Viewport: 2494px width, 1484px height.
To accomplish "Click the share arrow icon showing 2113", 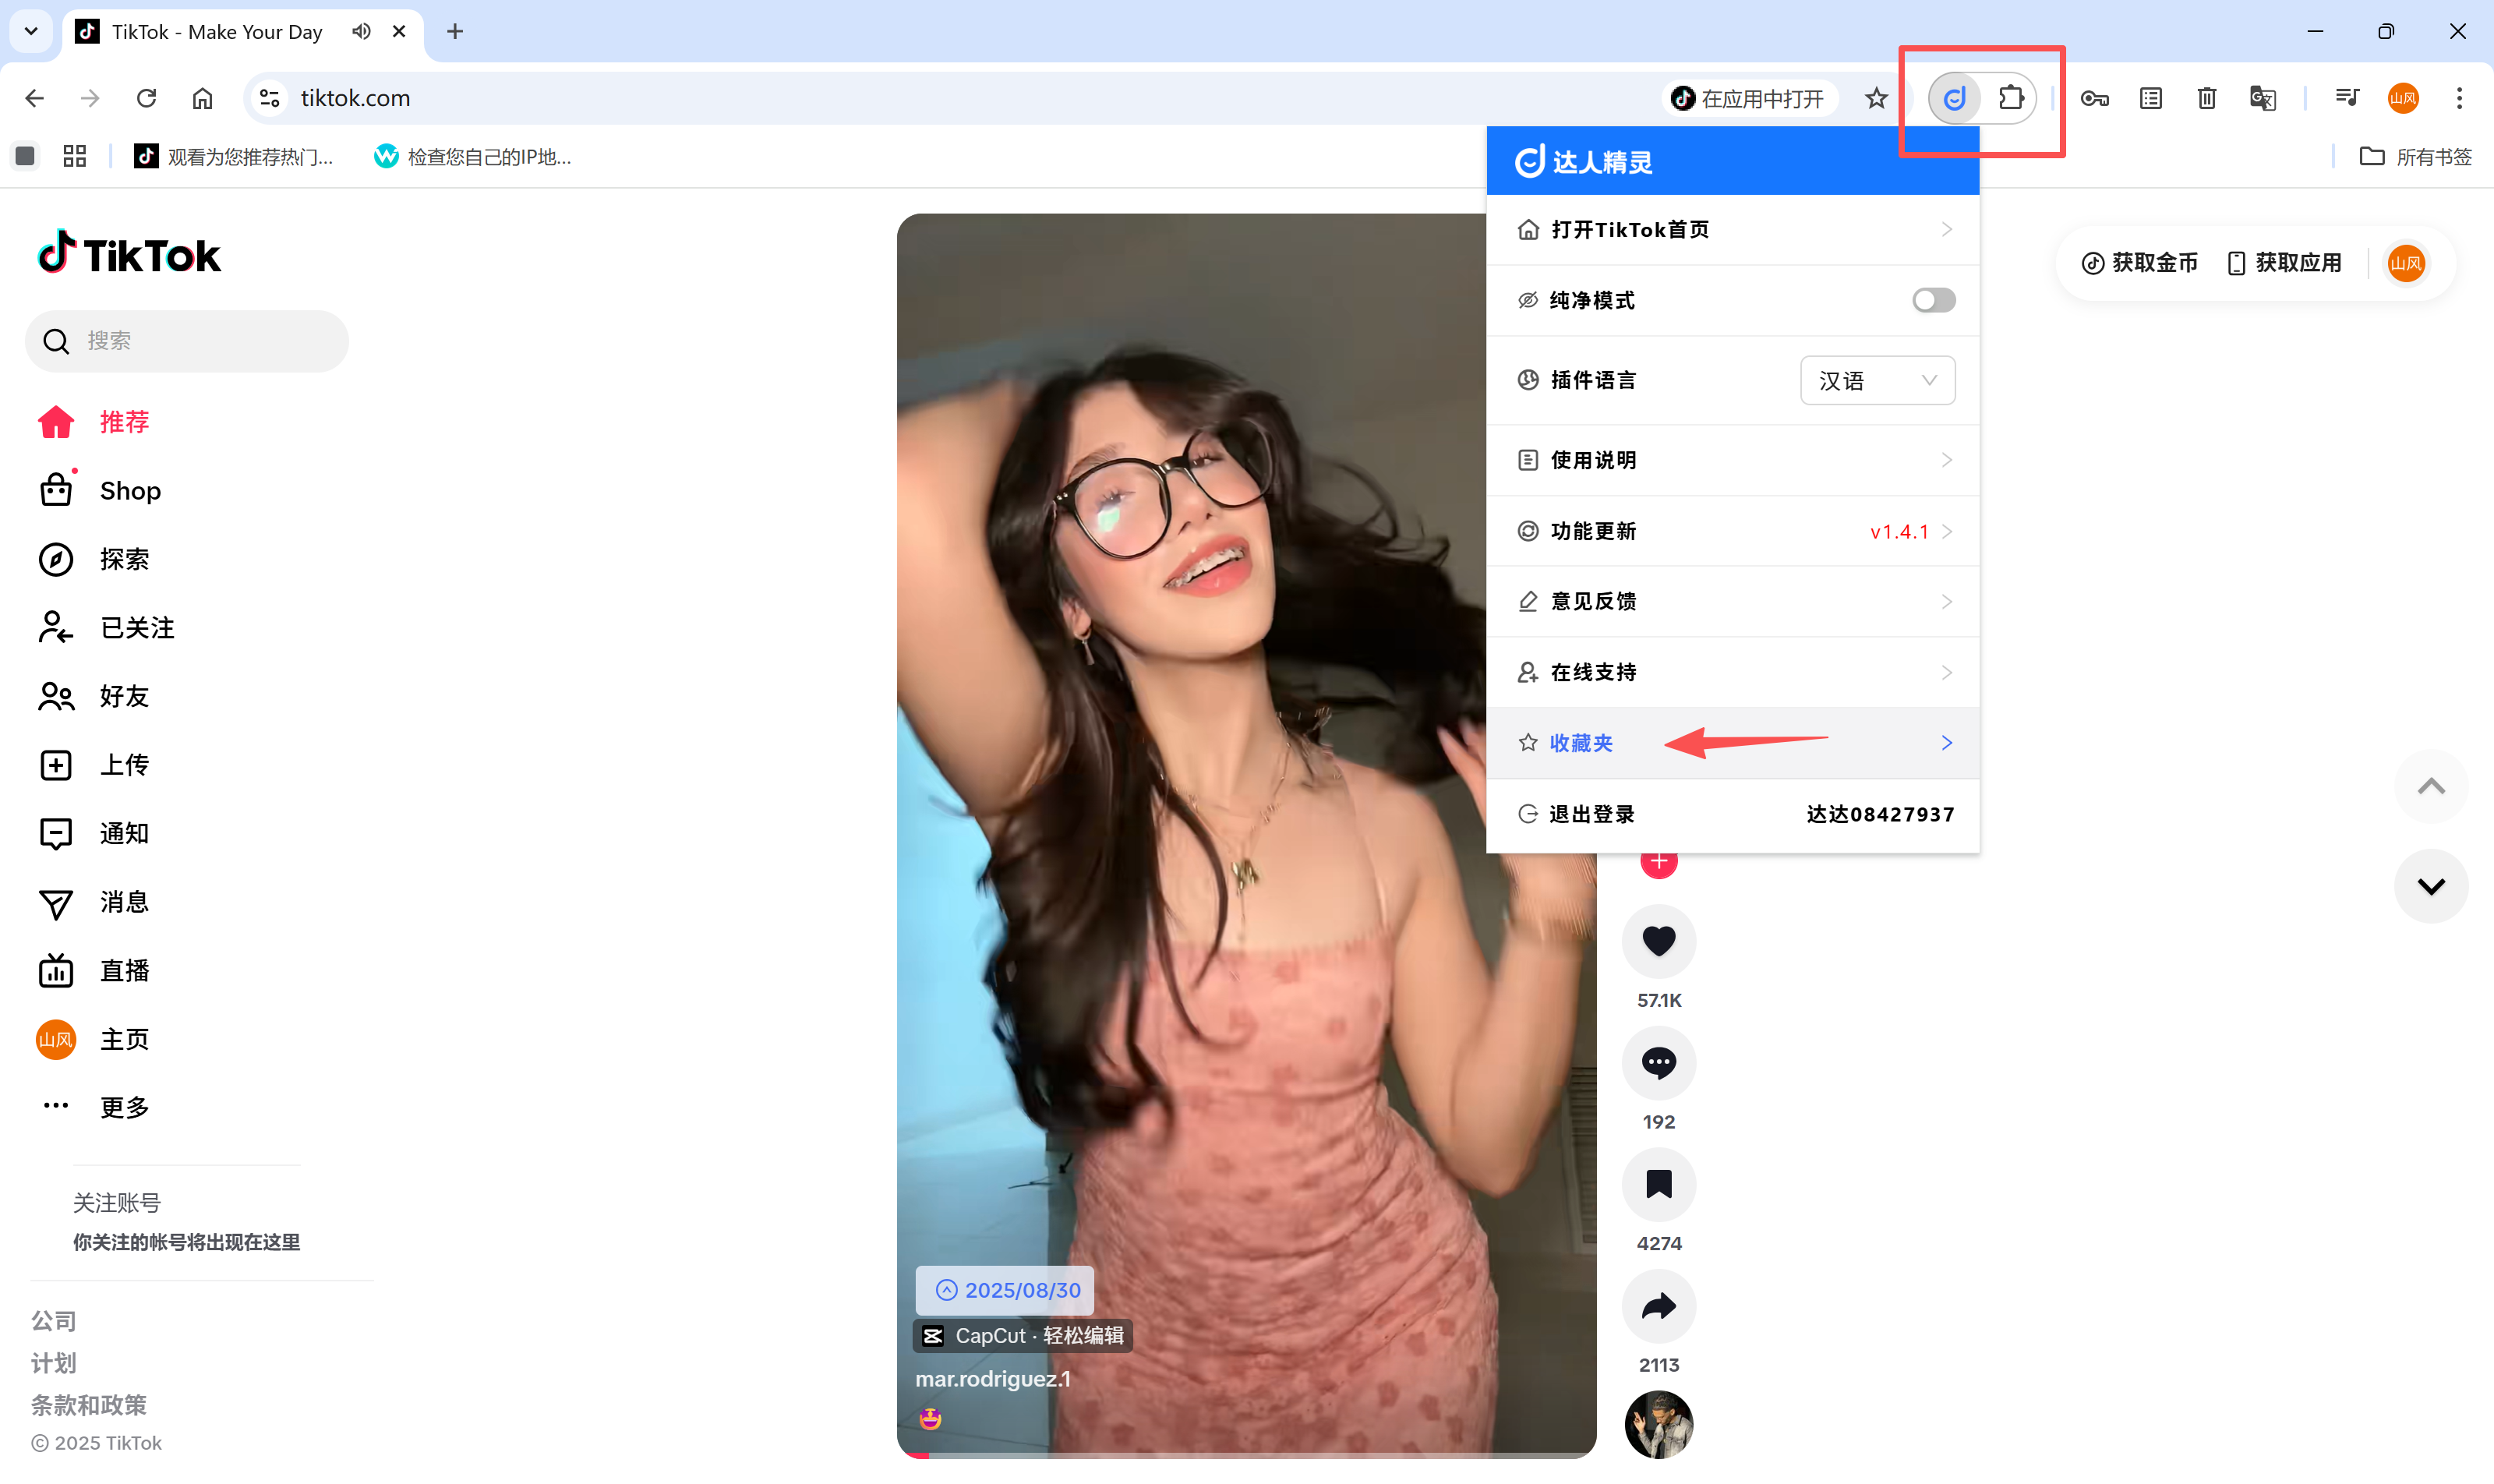I will (x=1658, y=1306).
